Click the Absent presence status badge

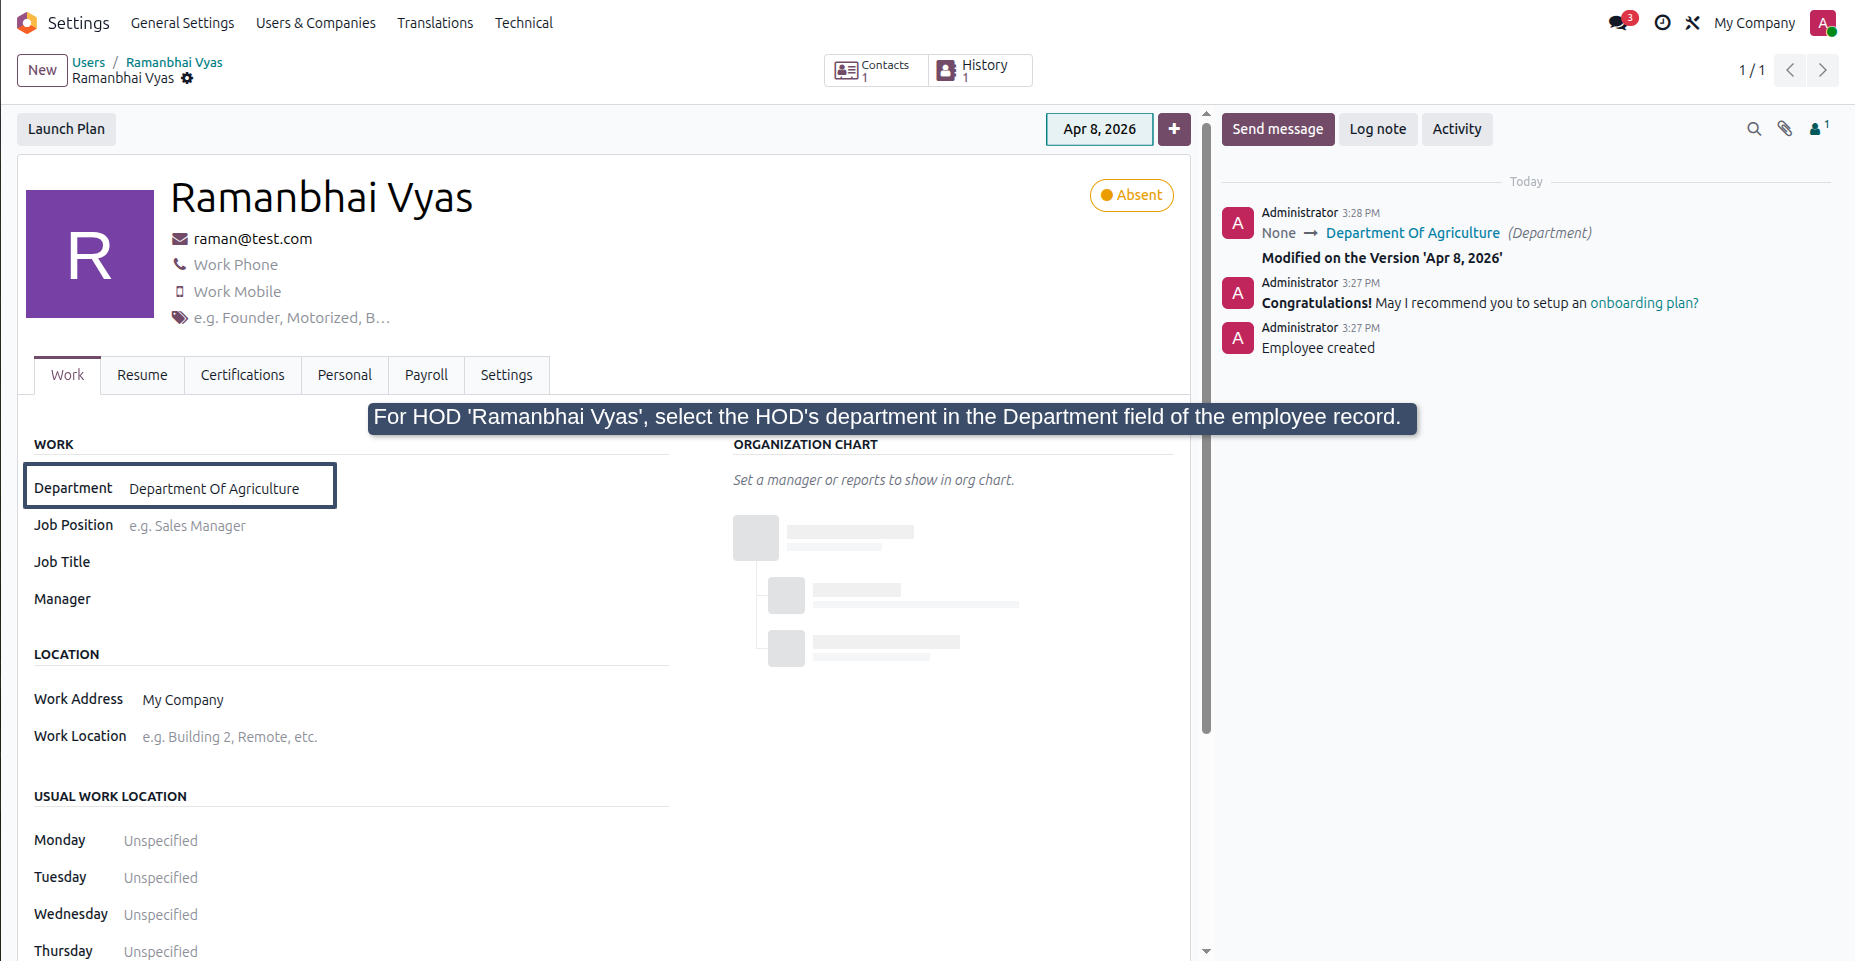click(1132, 195)
